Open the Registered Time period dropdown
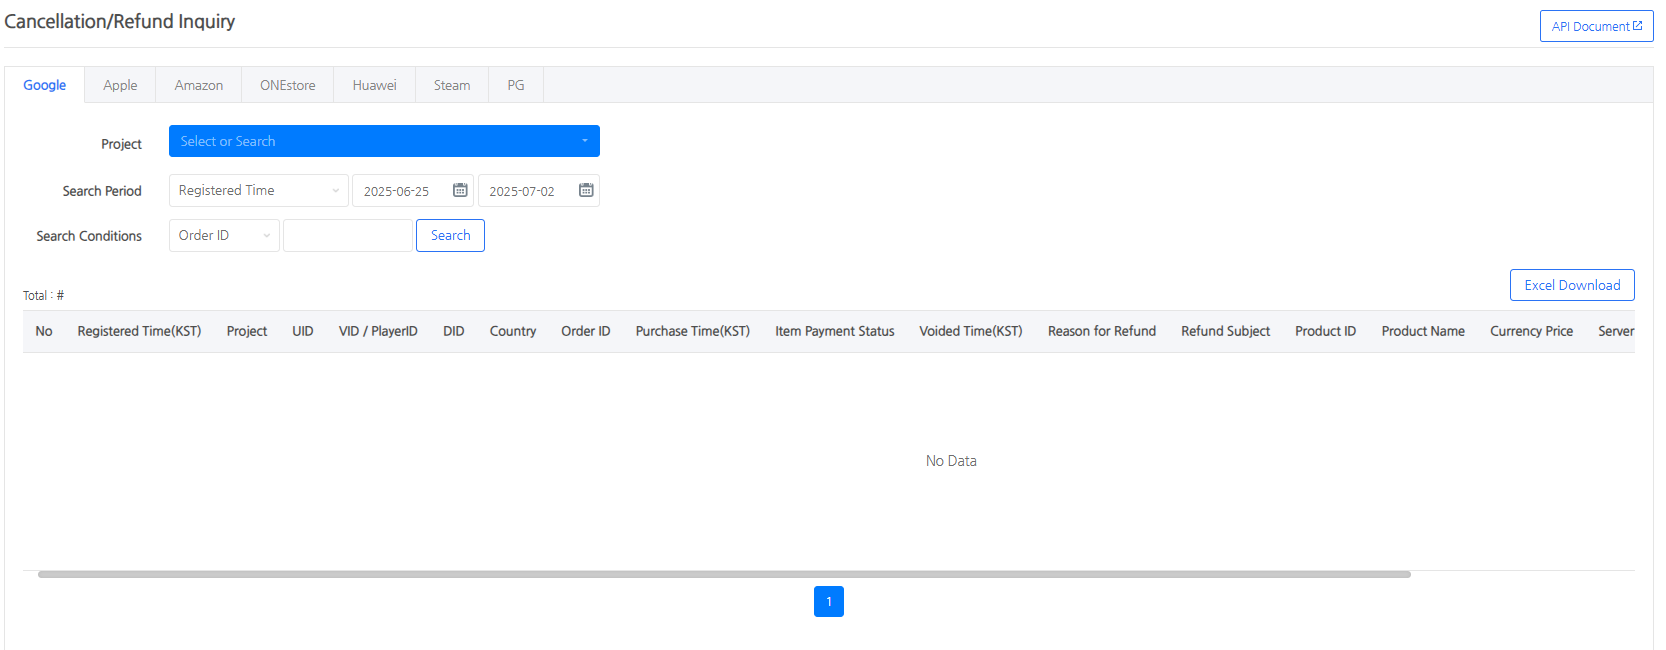The width and height of the screenshot is (1666, 650). tap(258, 190)
